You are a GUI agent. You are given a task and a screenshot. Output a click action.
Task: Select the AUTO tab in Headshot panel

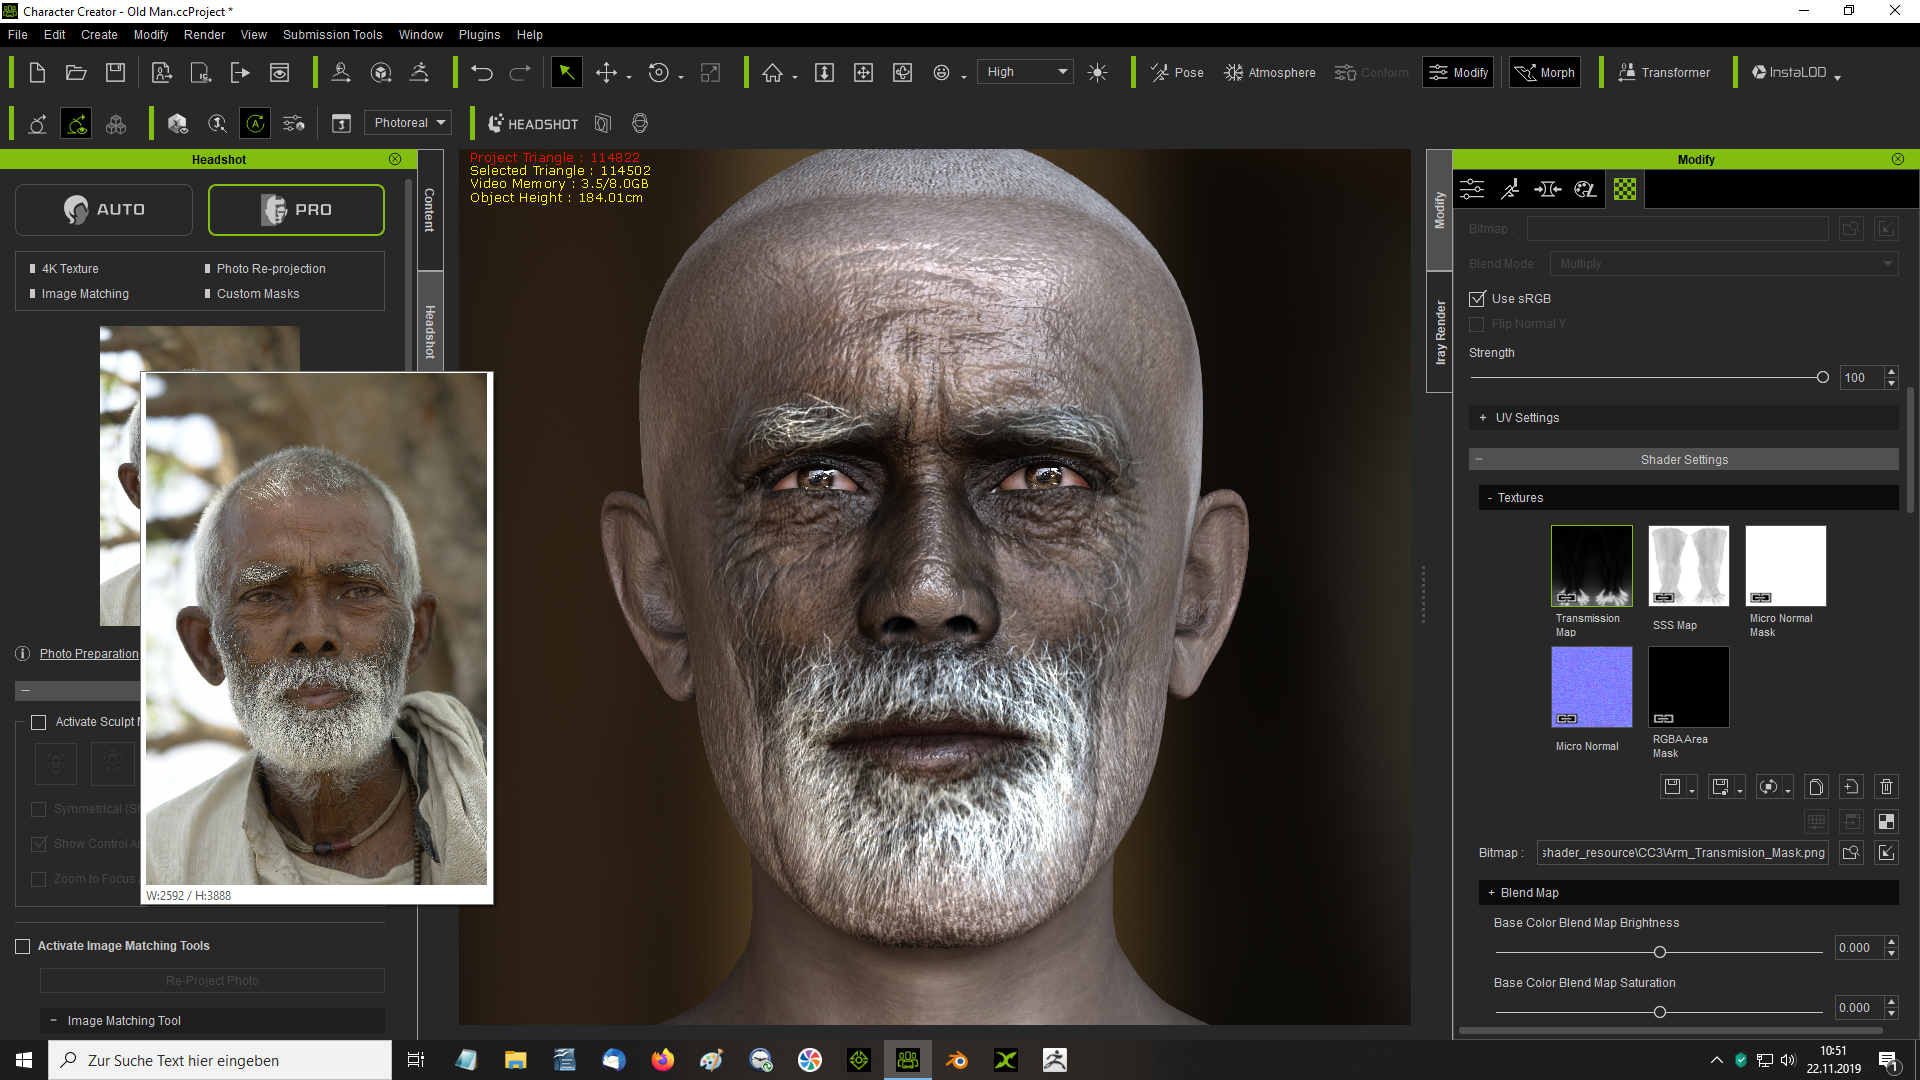(104, 208)
